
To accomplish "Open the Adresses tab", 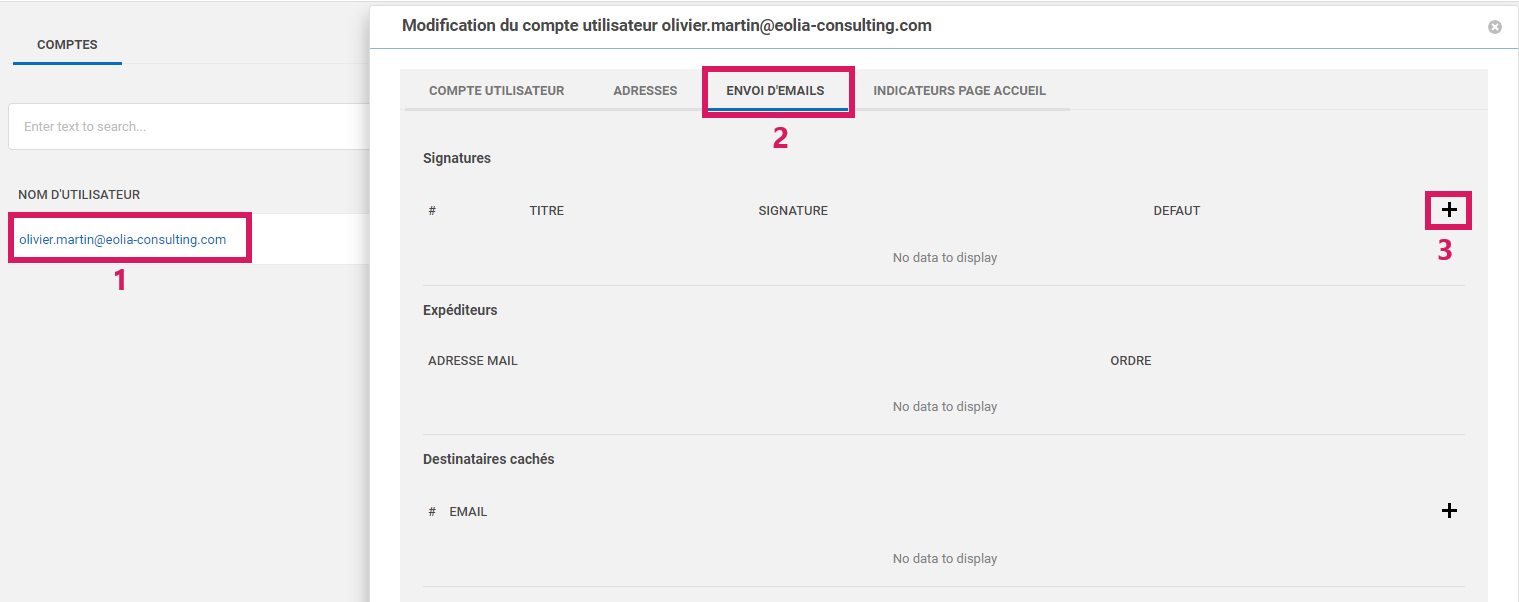I will (645, 91).
